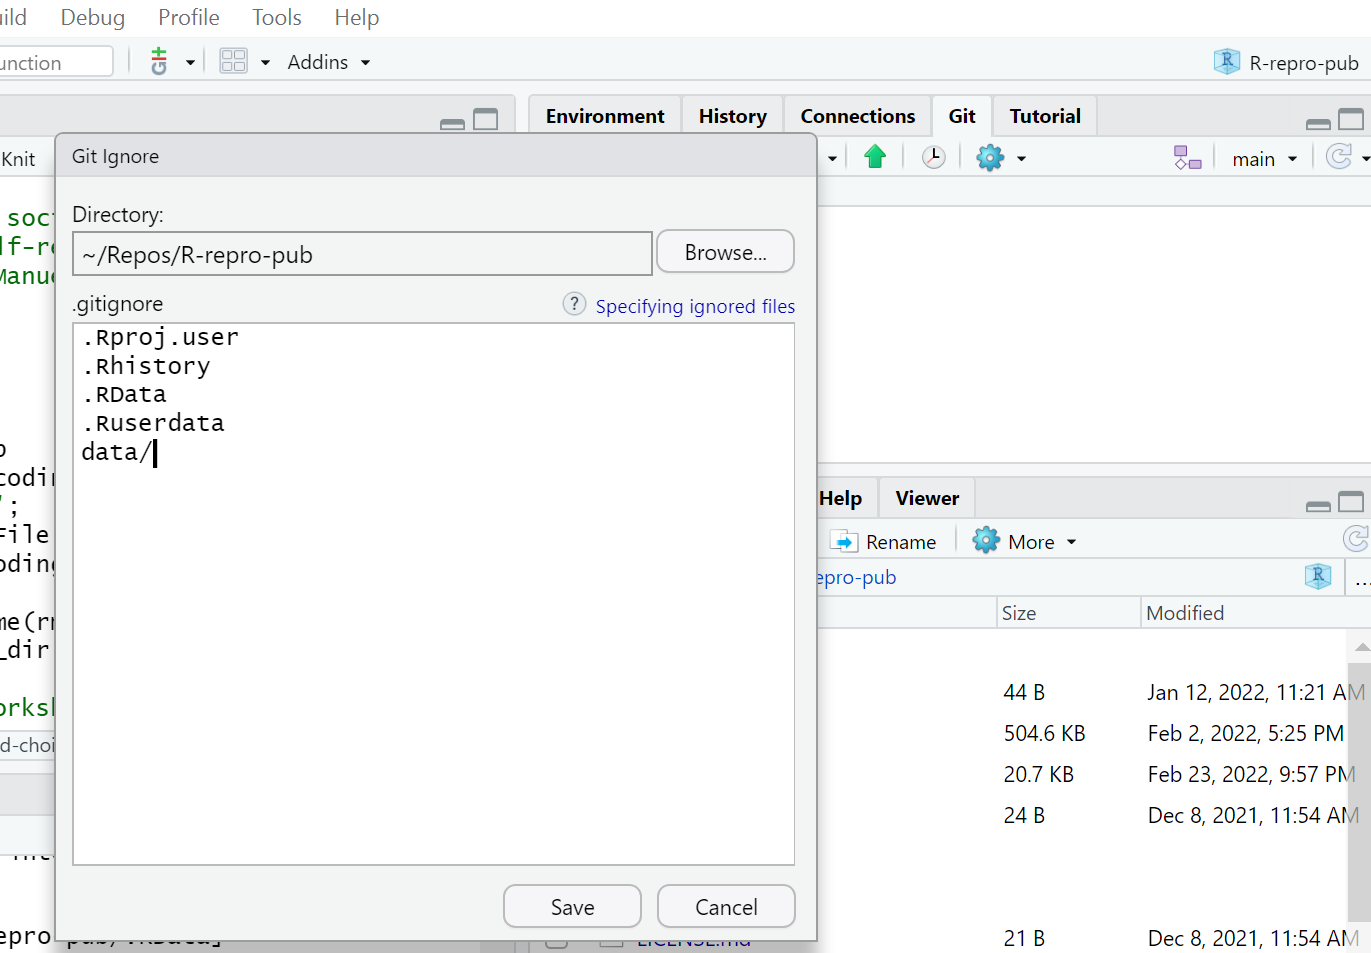Click the .Rproj.user line
The image size is (1371, 953).
(x=161, y=337)
